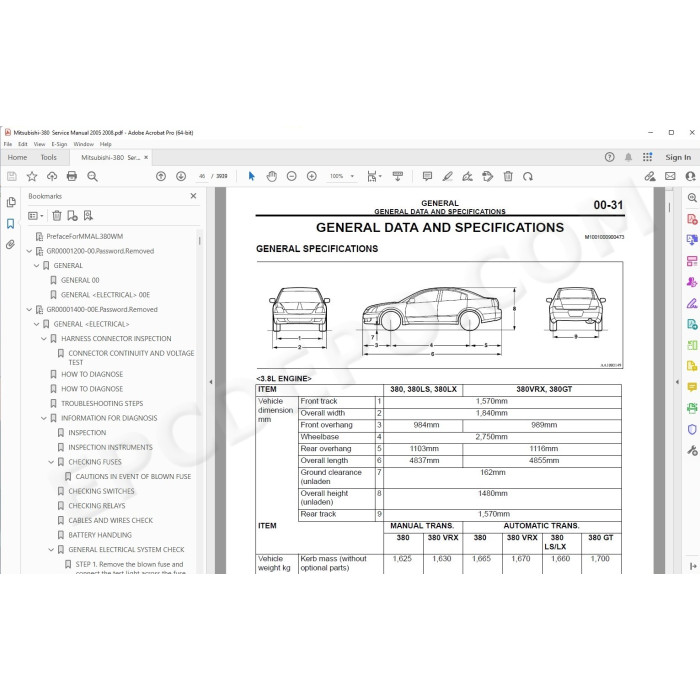The width and height of the screenshot is (700, 700).
Task: Close the Mitsubishi-380 document tab
Action: click(x=146, y=157)
